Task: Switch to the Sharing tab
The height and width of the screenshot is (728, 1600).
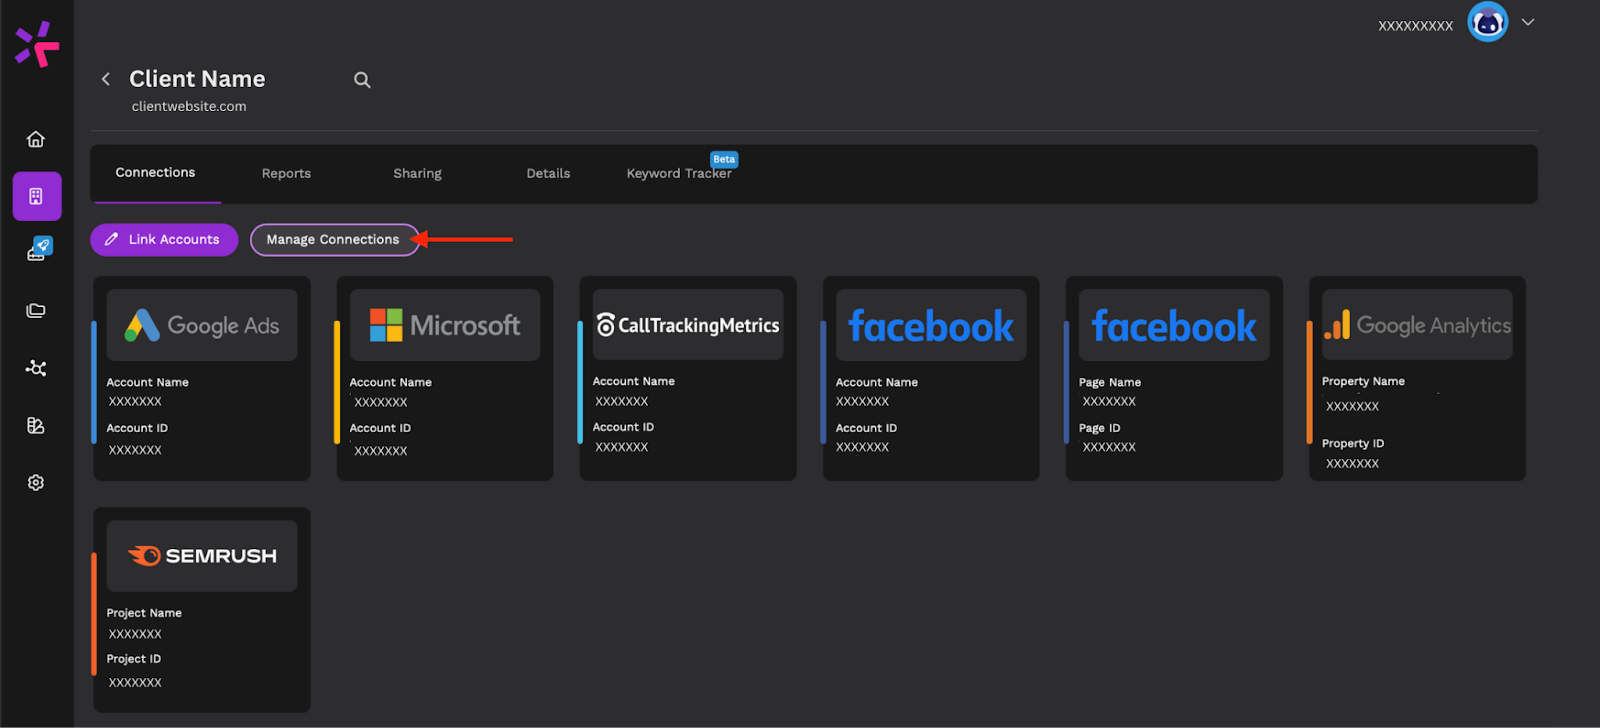Action: (x=417, y=173)
